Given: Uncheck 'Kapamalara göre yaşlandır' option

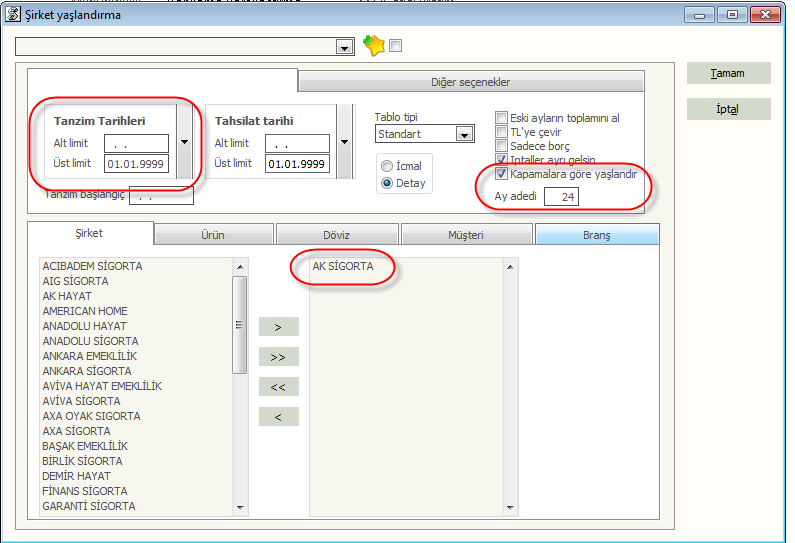Looking at the screenshot, I should click(502, 173).
